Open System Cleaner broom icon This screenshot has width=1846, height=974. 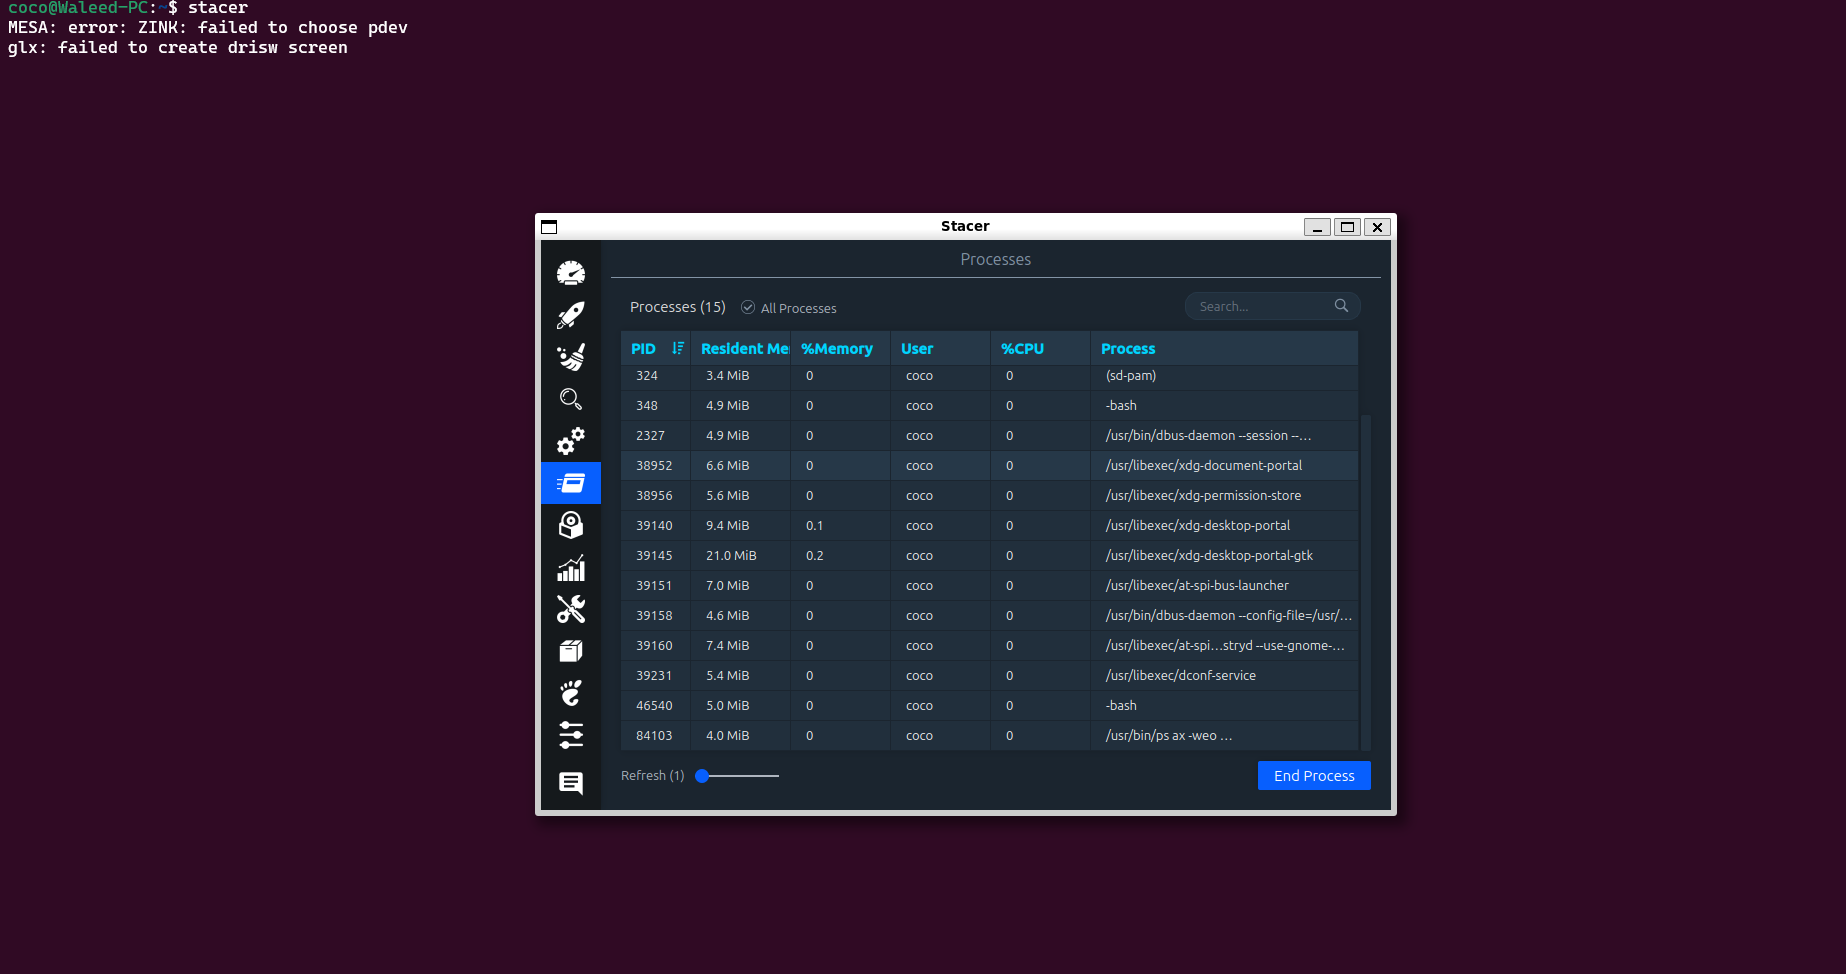571,357
